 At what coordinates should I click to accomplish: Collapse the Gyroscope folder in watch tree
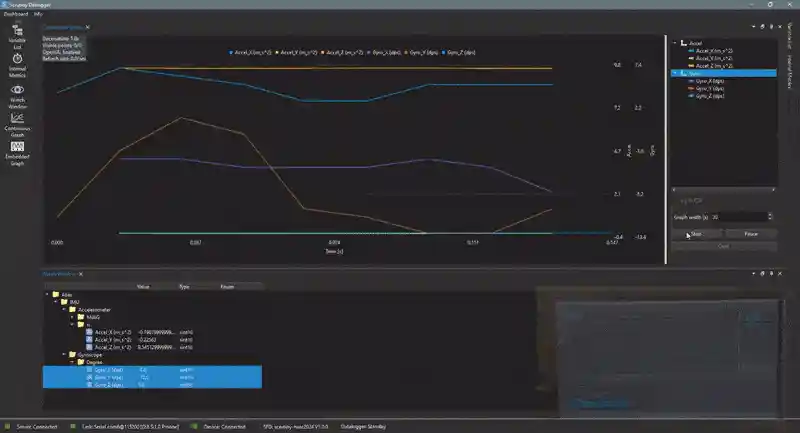[64, 354]
